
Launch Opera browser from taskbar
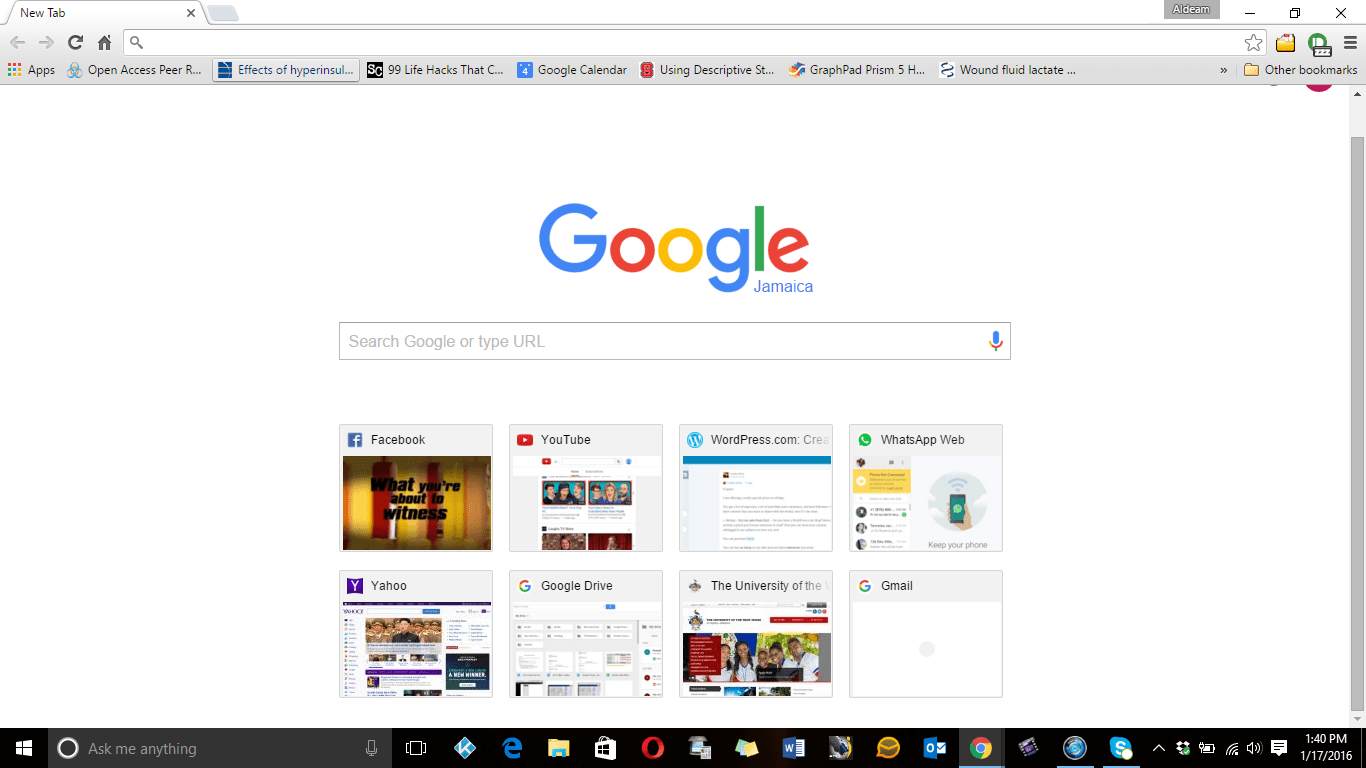(x=652, y=748)
